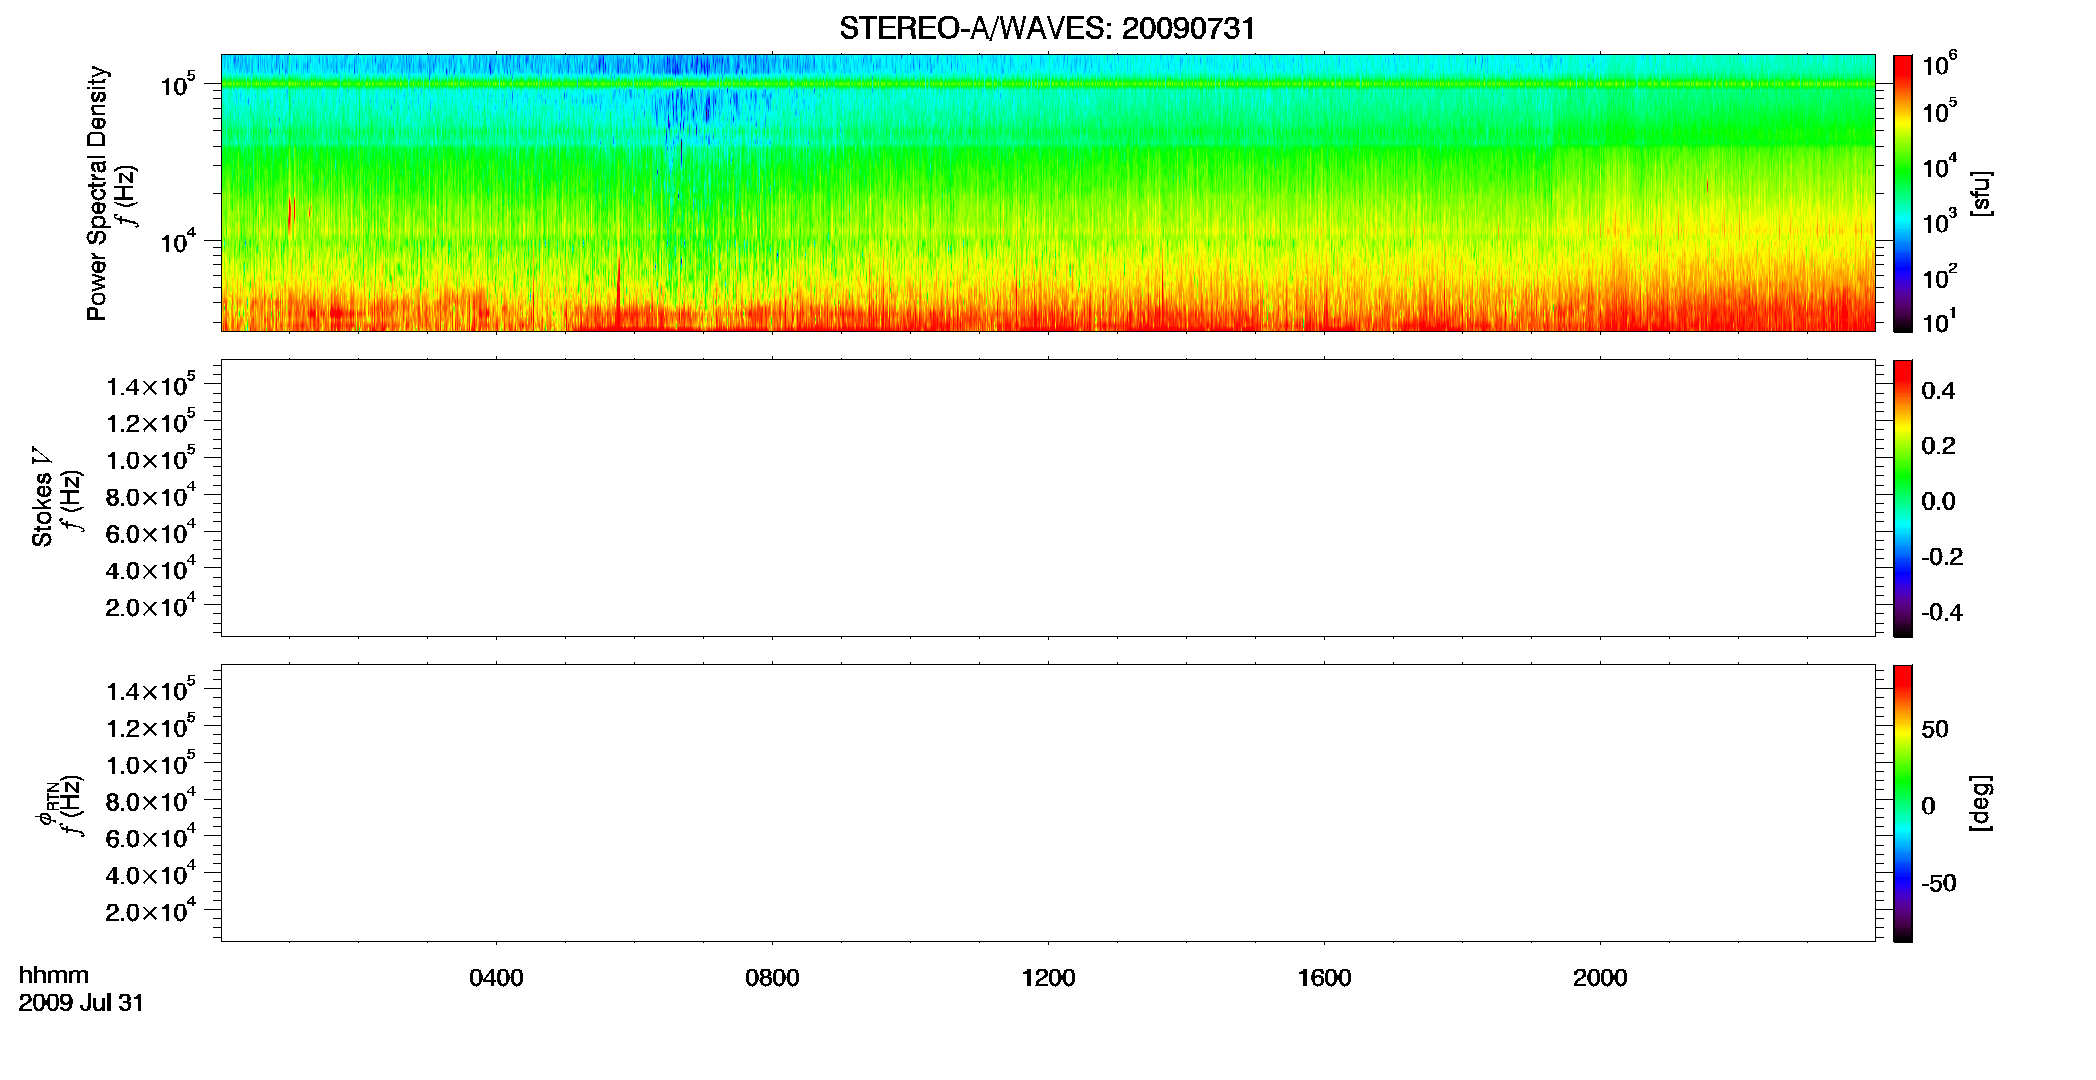
Task: Click the 0.4 value on Stokes color bar
Action: 1938,391
